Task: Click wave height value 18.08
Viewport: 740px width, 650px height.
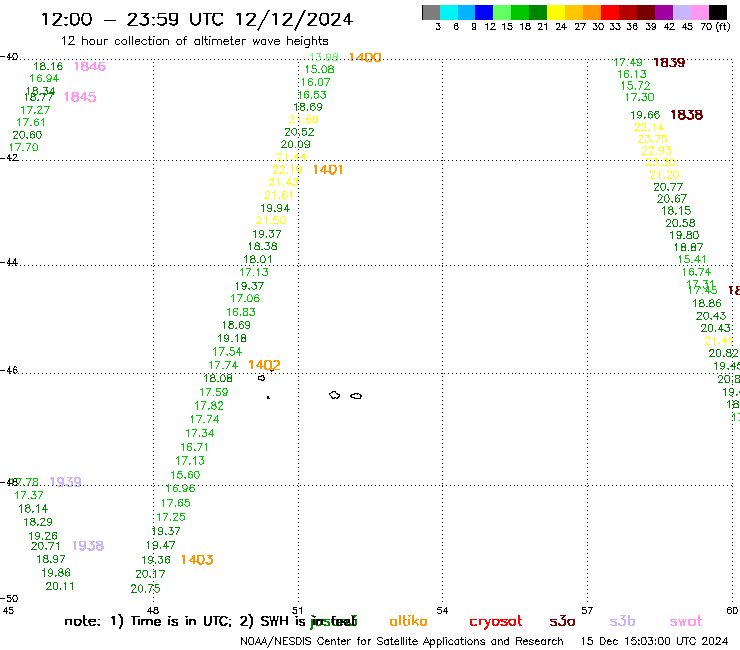Action: [x=218, y=378]
